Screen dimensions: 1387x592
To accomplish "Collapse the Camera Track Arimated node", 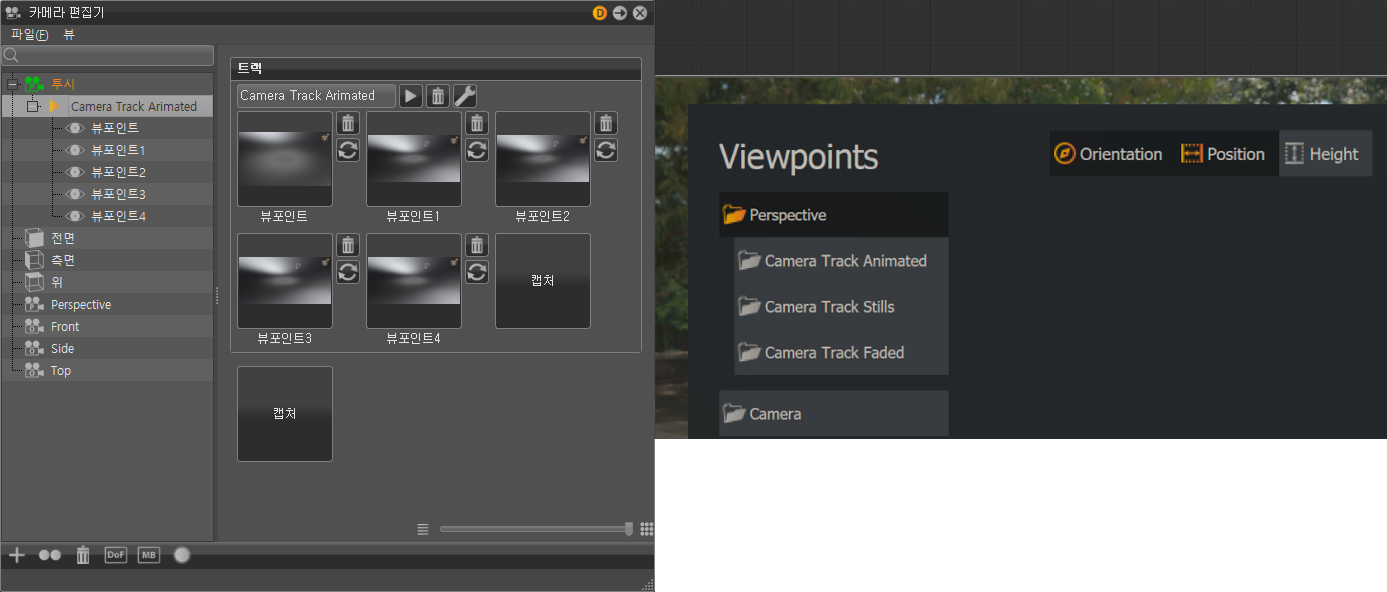I will tap(31, 106).
